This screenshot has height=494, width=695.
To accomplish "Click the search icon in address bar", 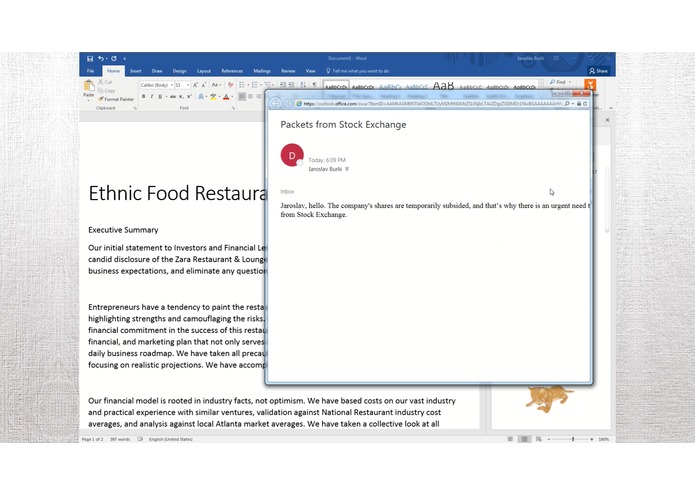I will (567, 104).
